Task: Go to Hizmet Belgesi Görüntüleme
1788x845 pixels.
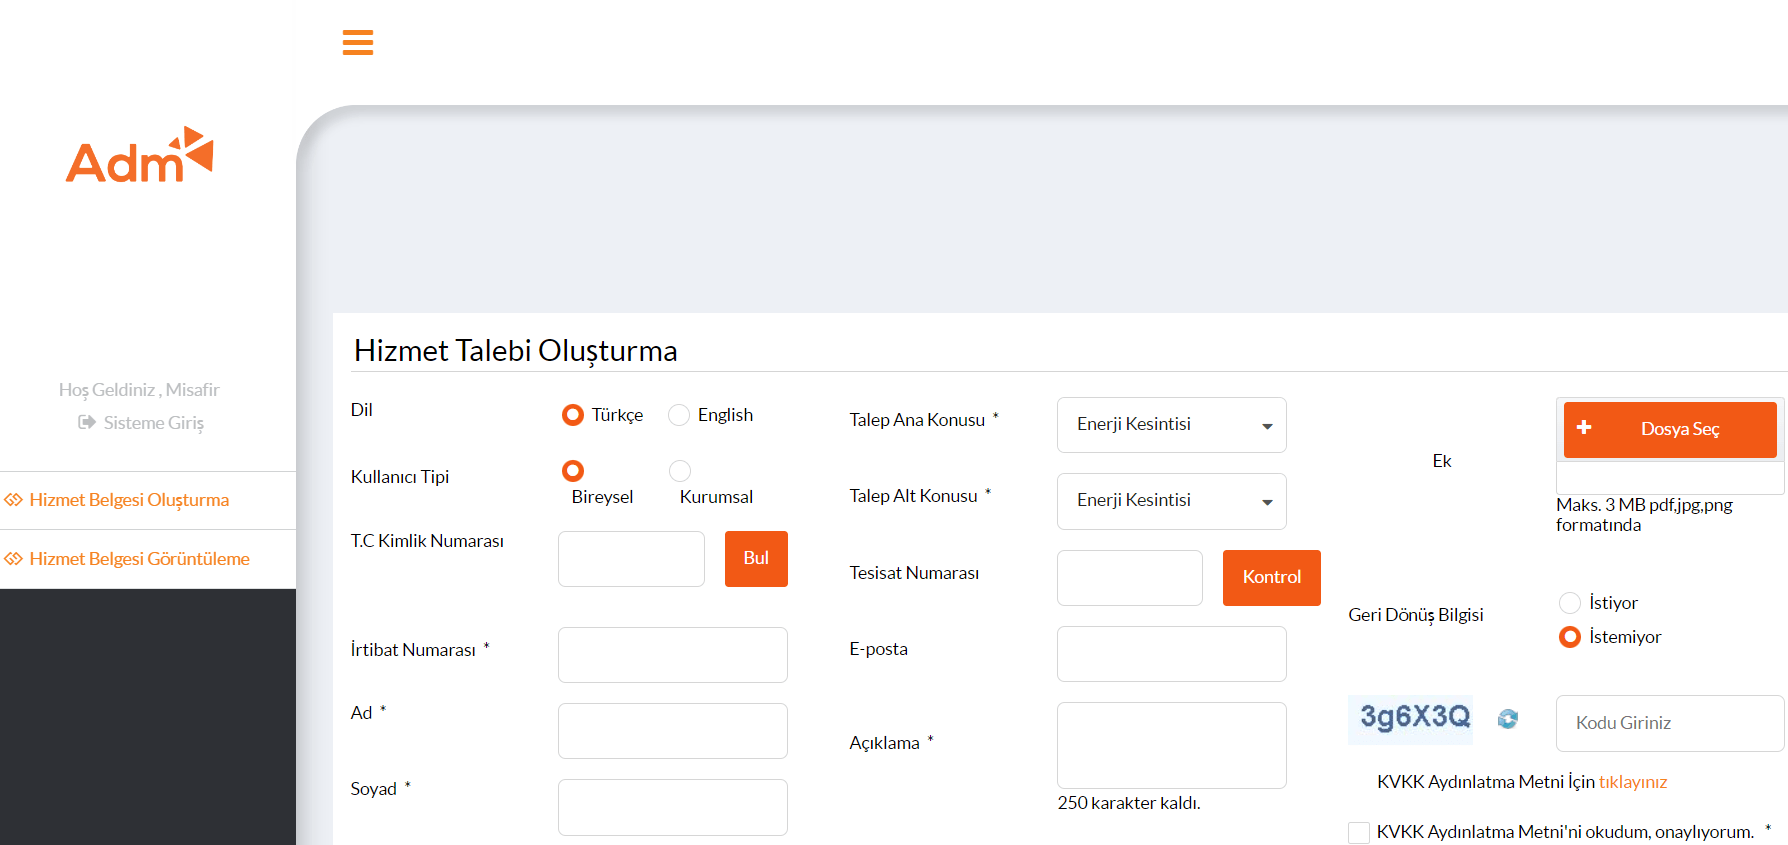Action: tap(139, 559)
